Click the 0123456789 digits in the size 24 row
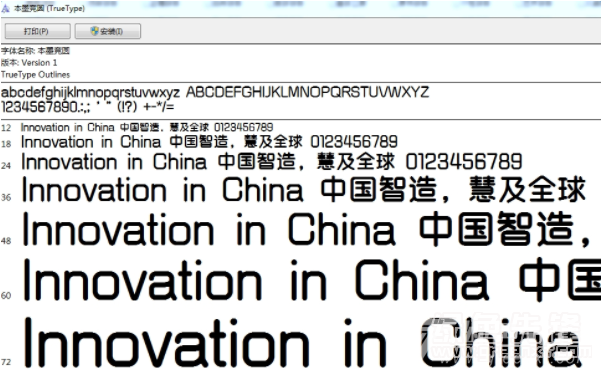Screen dimensions: 601x372 (464, 162)
